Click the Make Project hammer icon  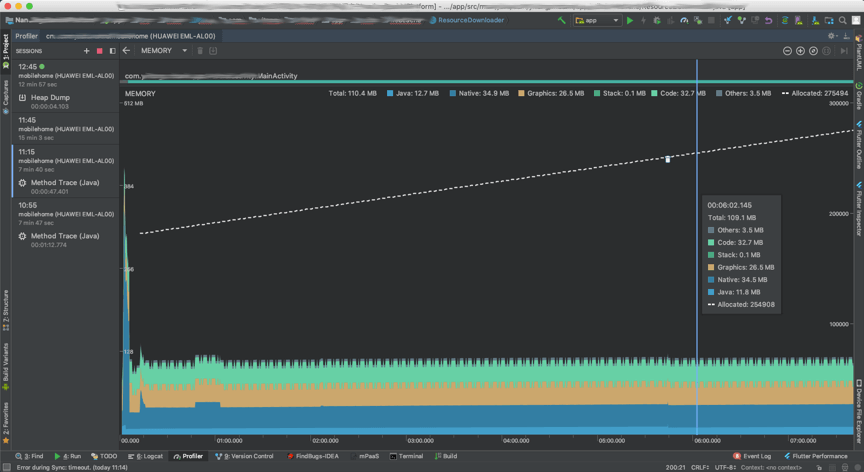pos(561,20)
